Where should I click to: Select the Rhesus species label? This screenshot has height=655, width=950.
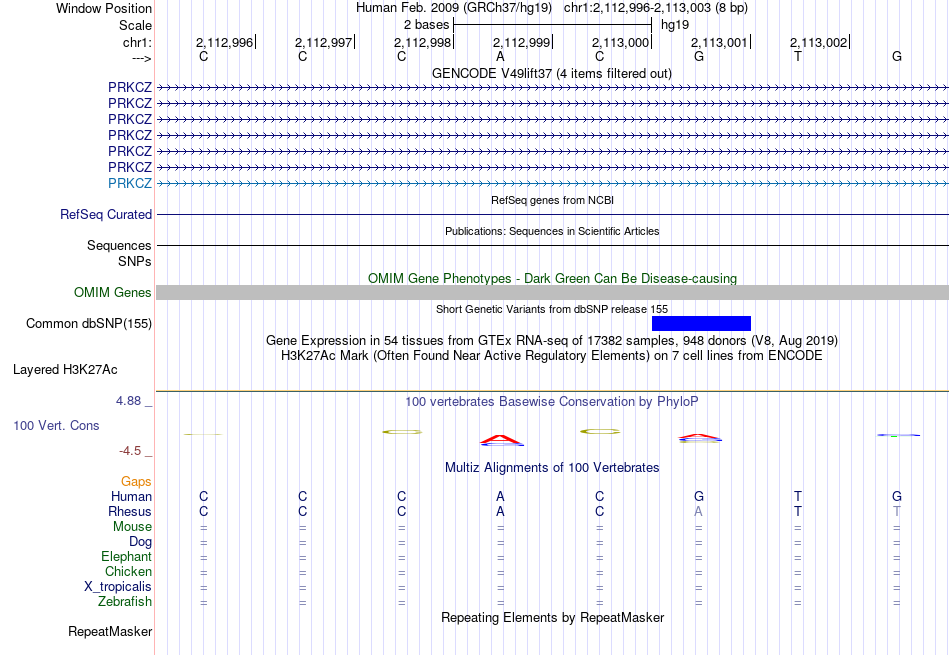click(x=130, y=511)
